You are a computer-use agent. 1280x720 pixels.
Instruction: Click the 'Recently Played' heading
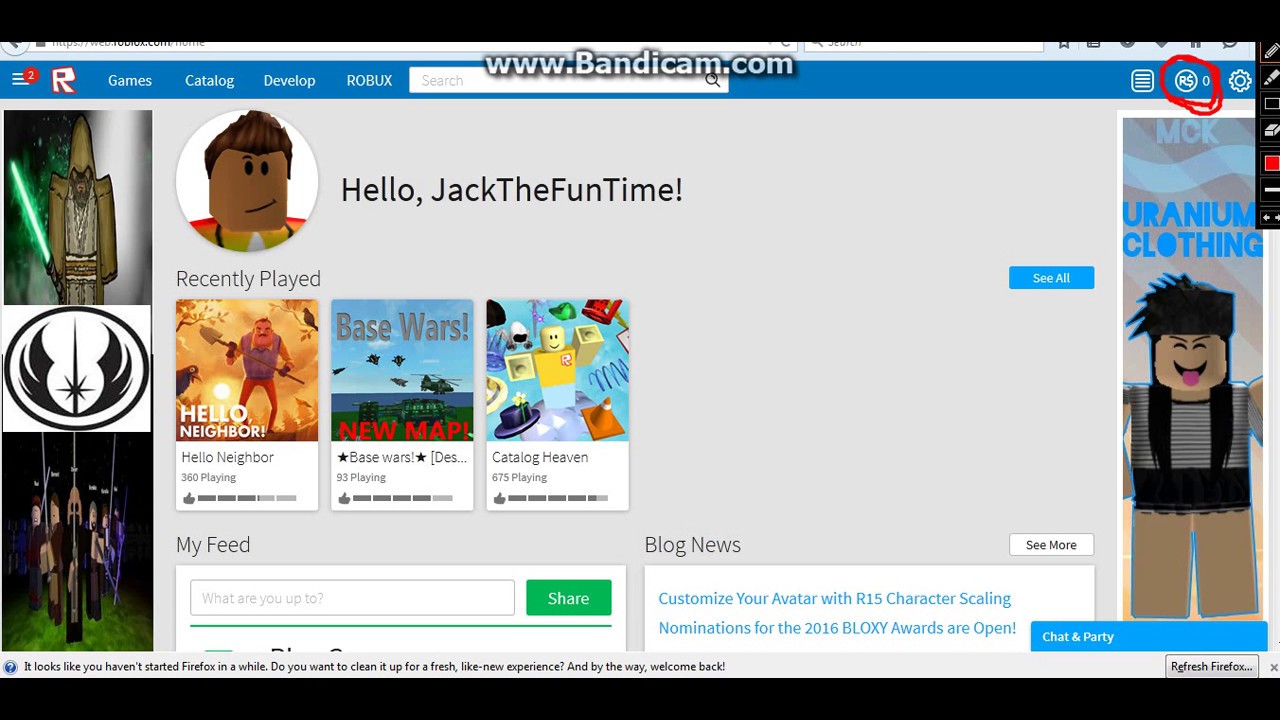point(248,279)
